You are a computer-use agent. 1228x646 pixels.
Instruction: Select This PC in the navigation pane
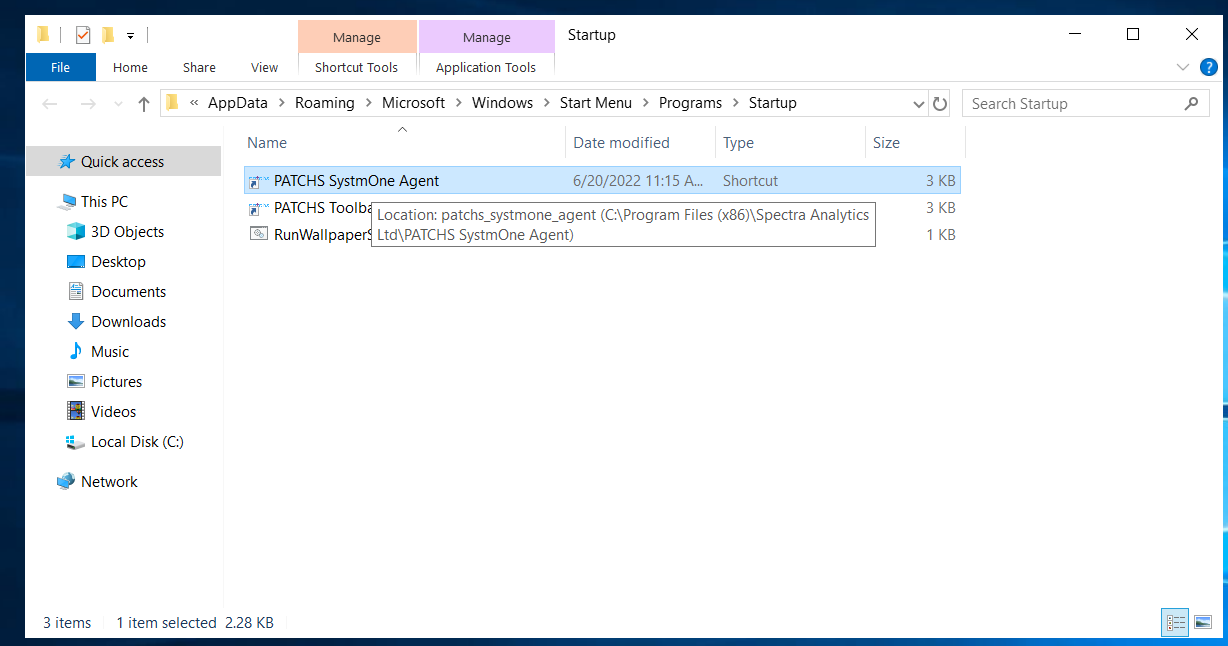[104, 202]
